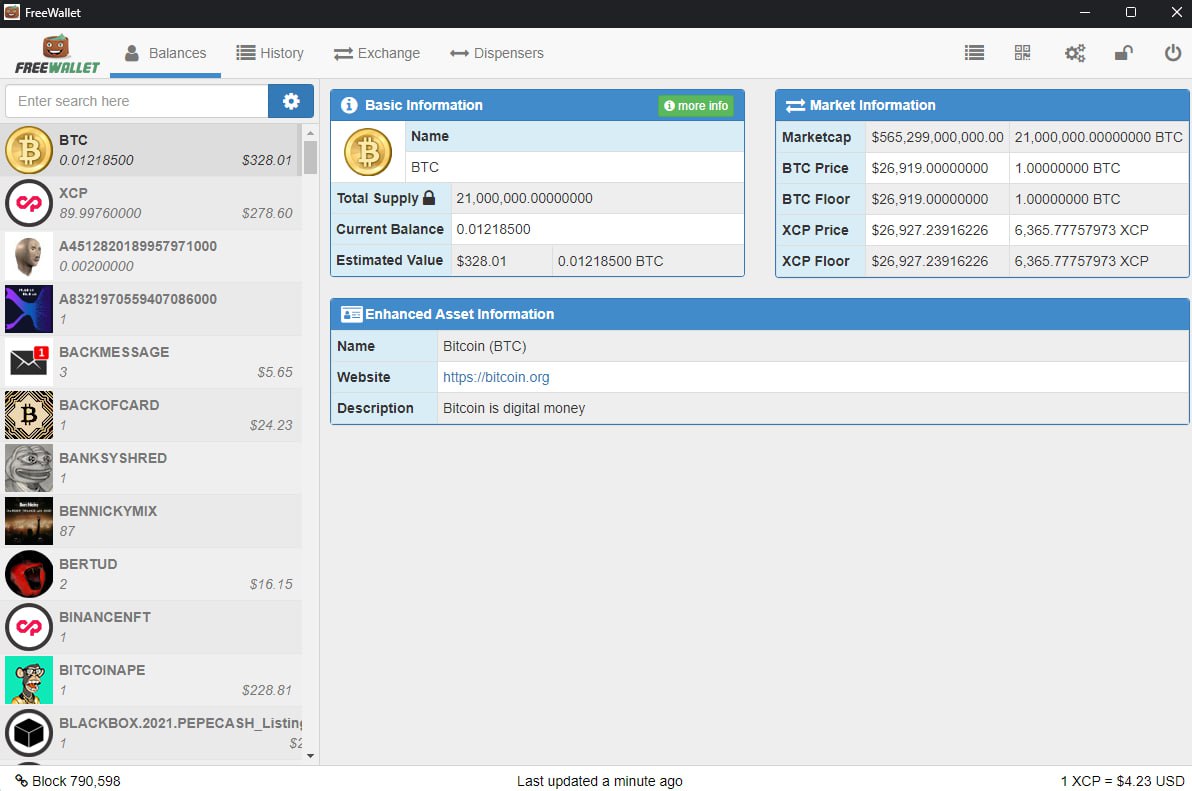Click the XCP Counterparty logo icon
Screen dimensions: 1192x791
29,203
